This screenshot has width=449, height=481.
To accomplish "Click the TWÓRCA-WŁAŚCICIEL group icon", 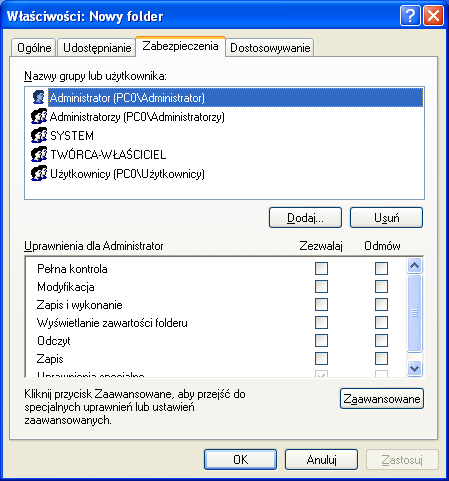I will click(39, 154).
